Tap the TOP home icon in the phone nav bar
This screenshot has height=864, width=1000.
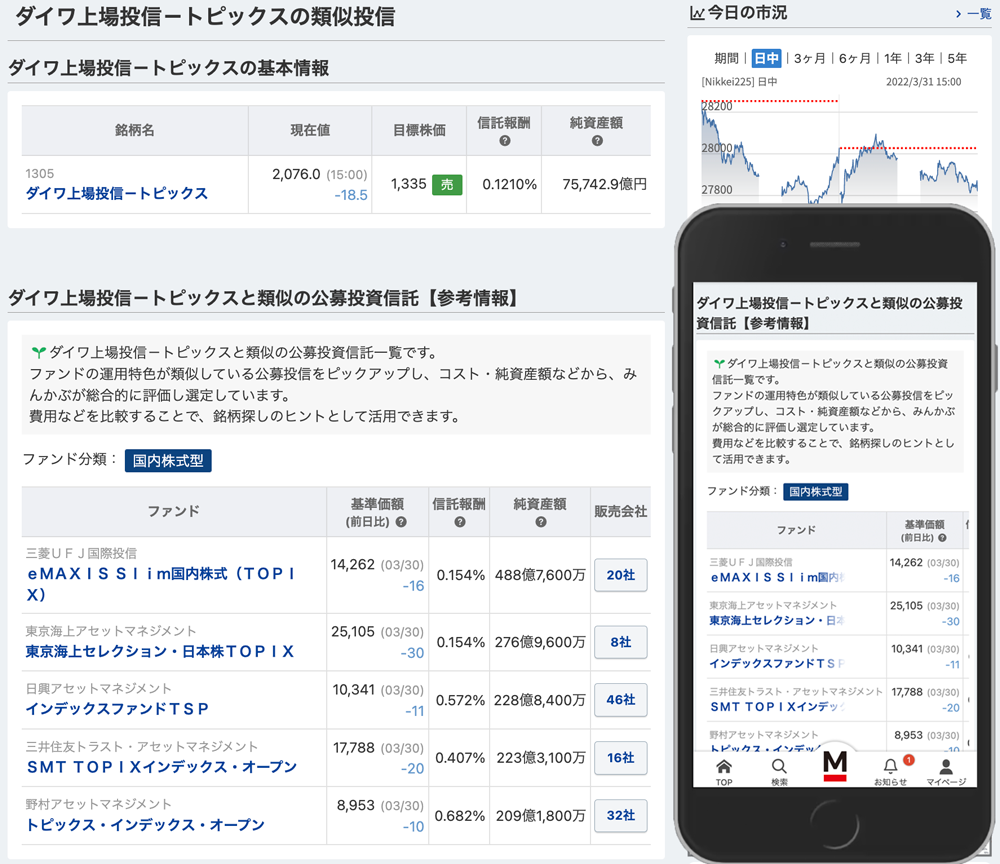point(724,766)
